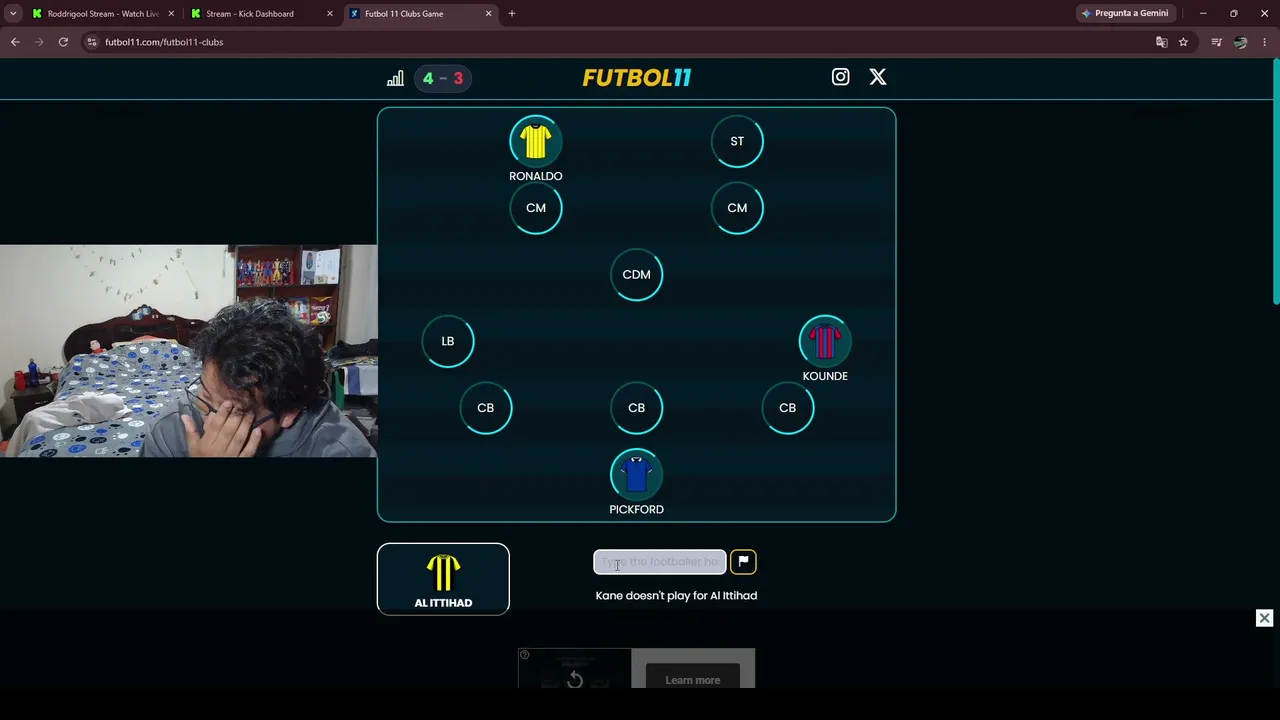
Task: Open the Chrome profile avatar
Action: (x=1240, y=42)
